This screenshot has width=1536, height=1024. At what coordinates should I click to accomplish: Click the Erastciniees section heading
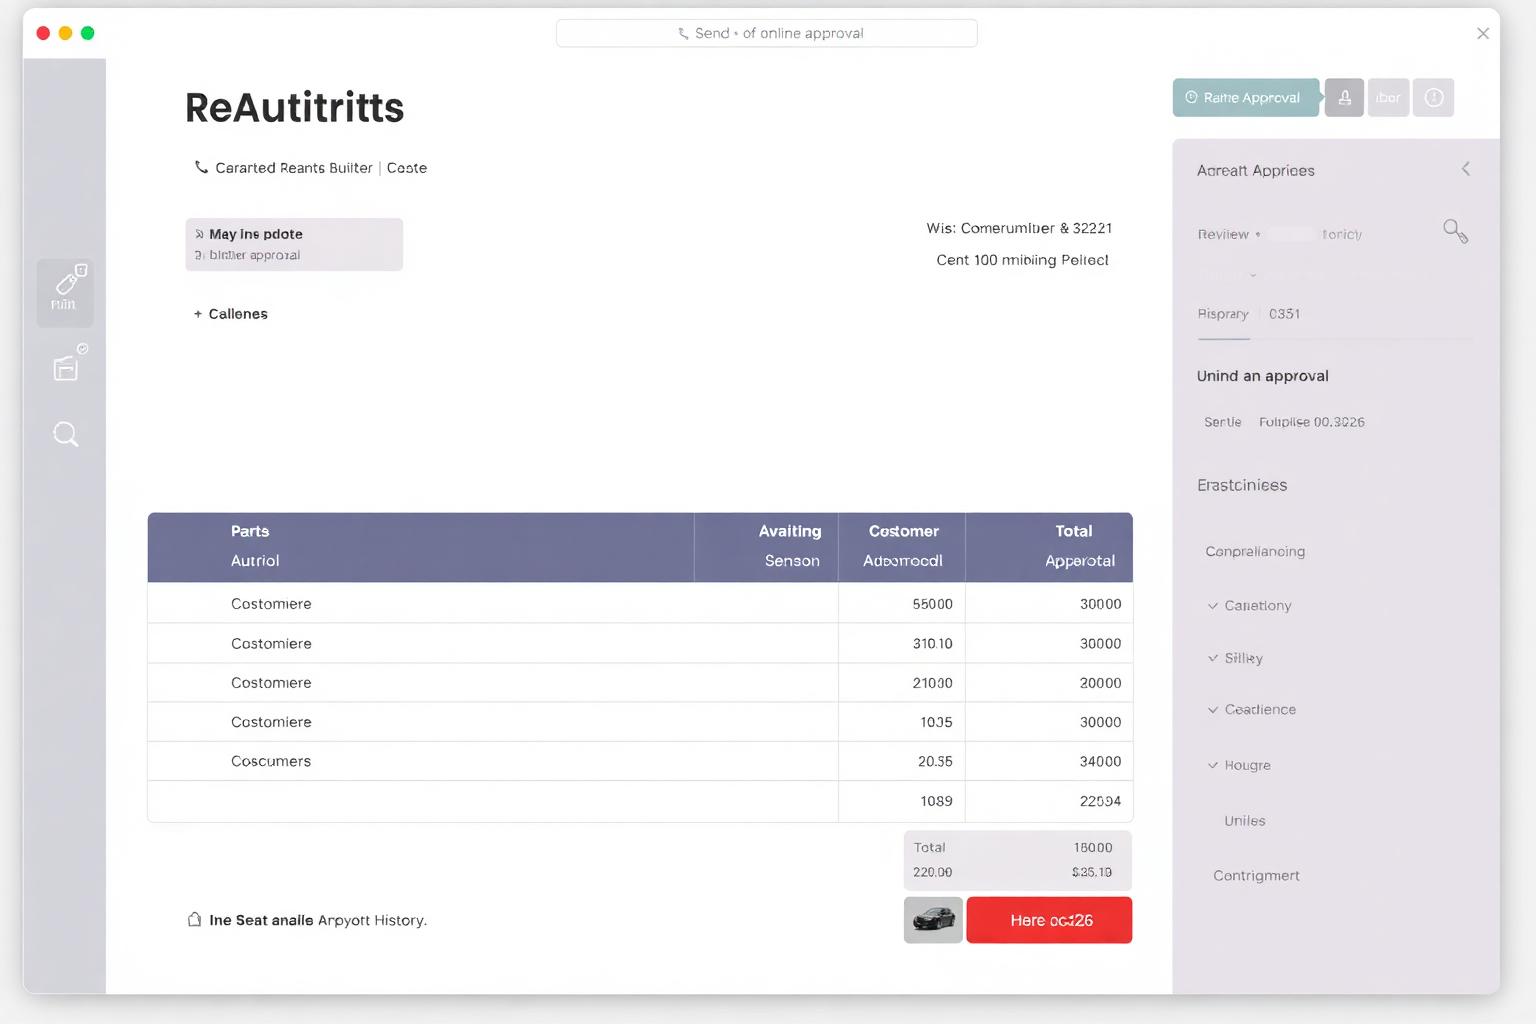click(x=1242, y=485)
